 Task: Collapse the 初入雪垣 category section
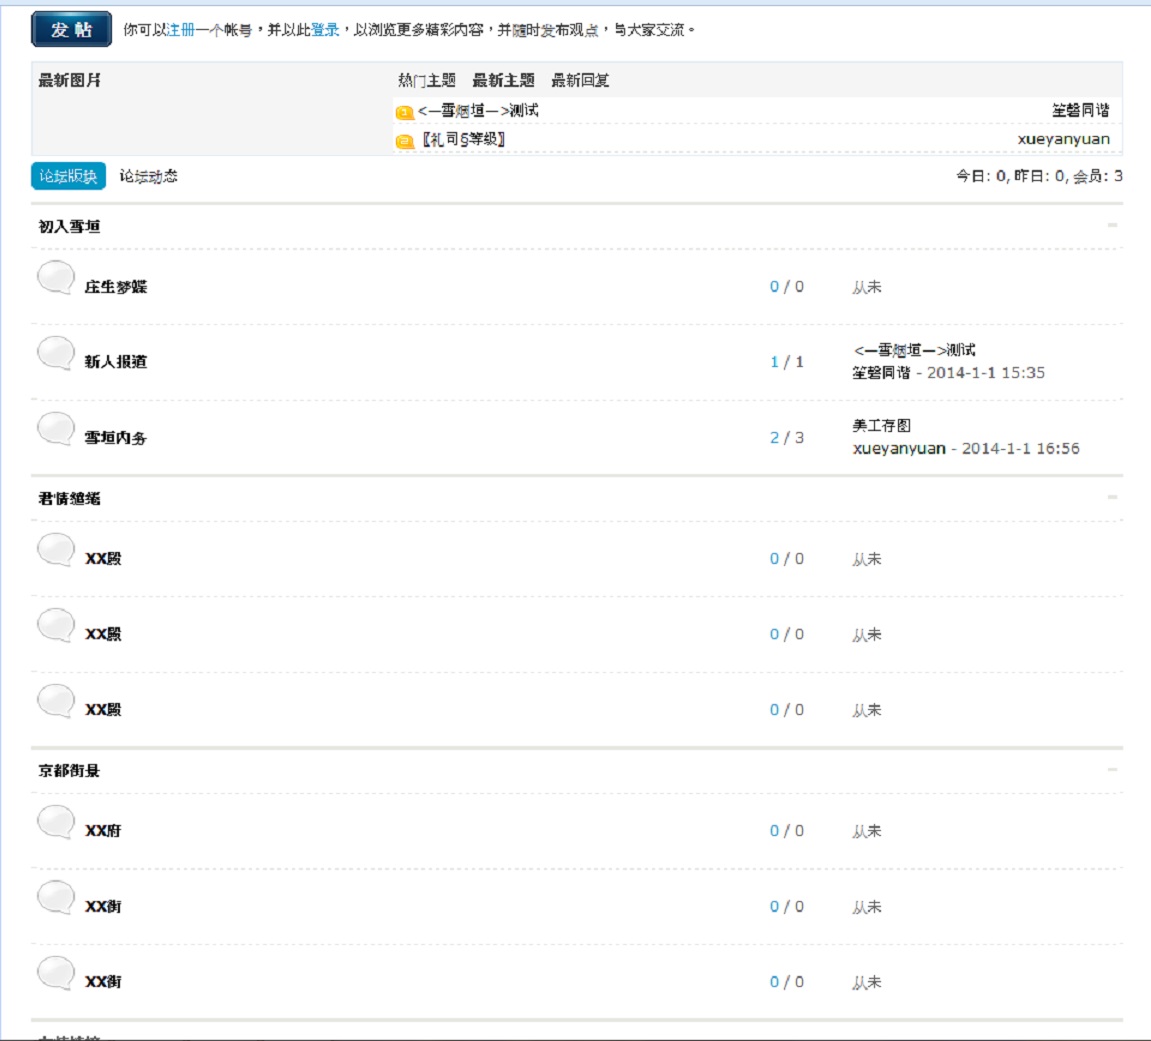point(1112,226)
